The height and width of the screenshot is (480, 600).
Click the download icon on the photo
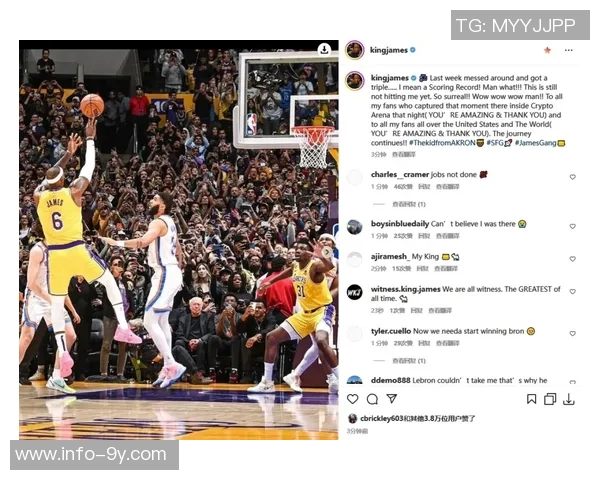[324, 49]
